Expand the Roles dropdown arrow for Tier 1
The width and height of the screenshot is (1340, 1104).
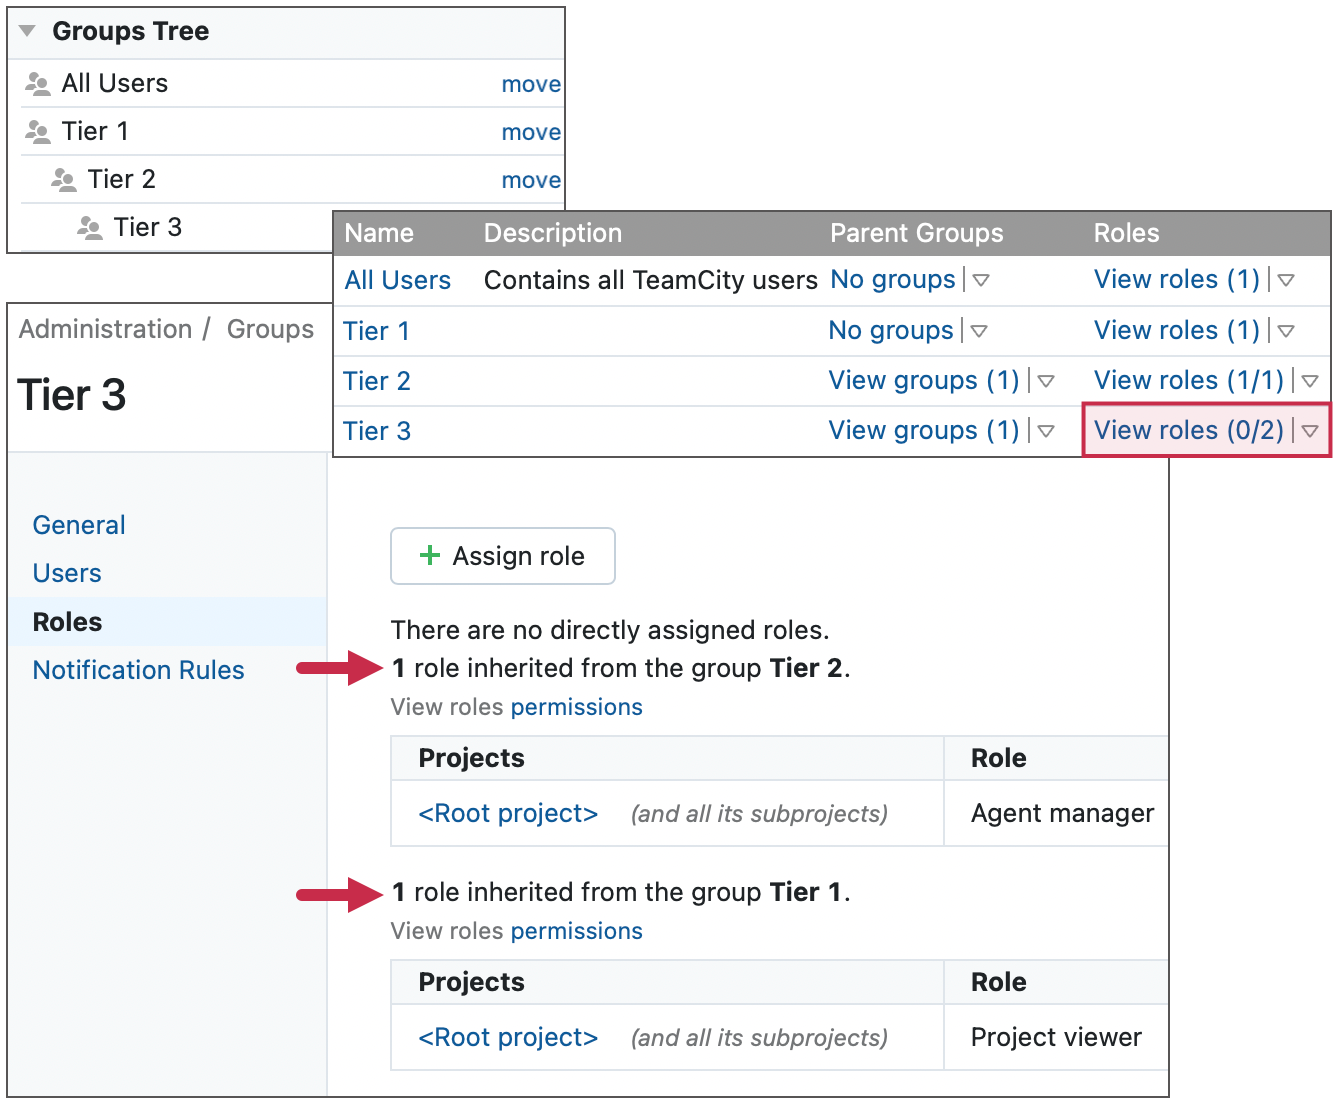(1287, 331)
